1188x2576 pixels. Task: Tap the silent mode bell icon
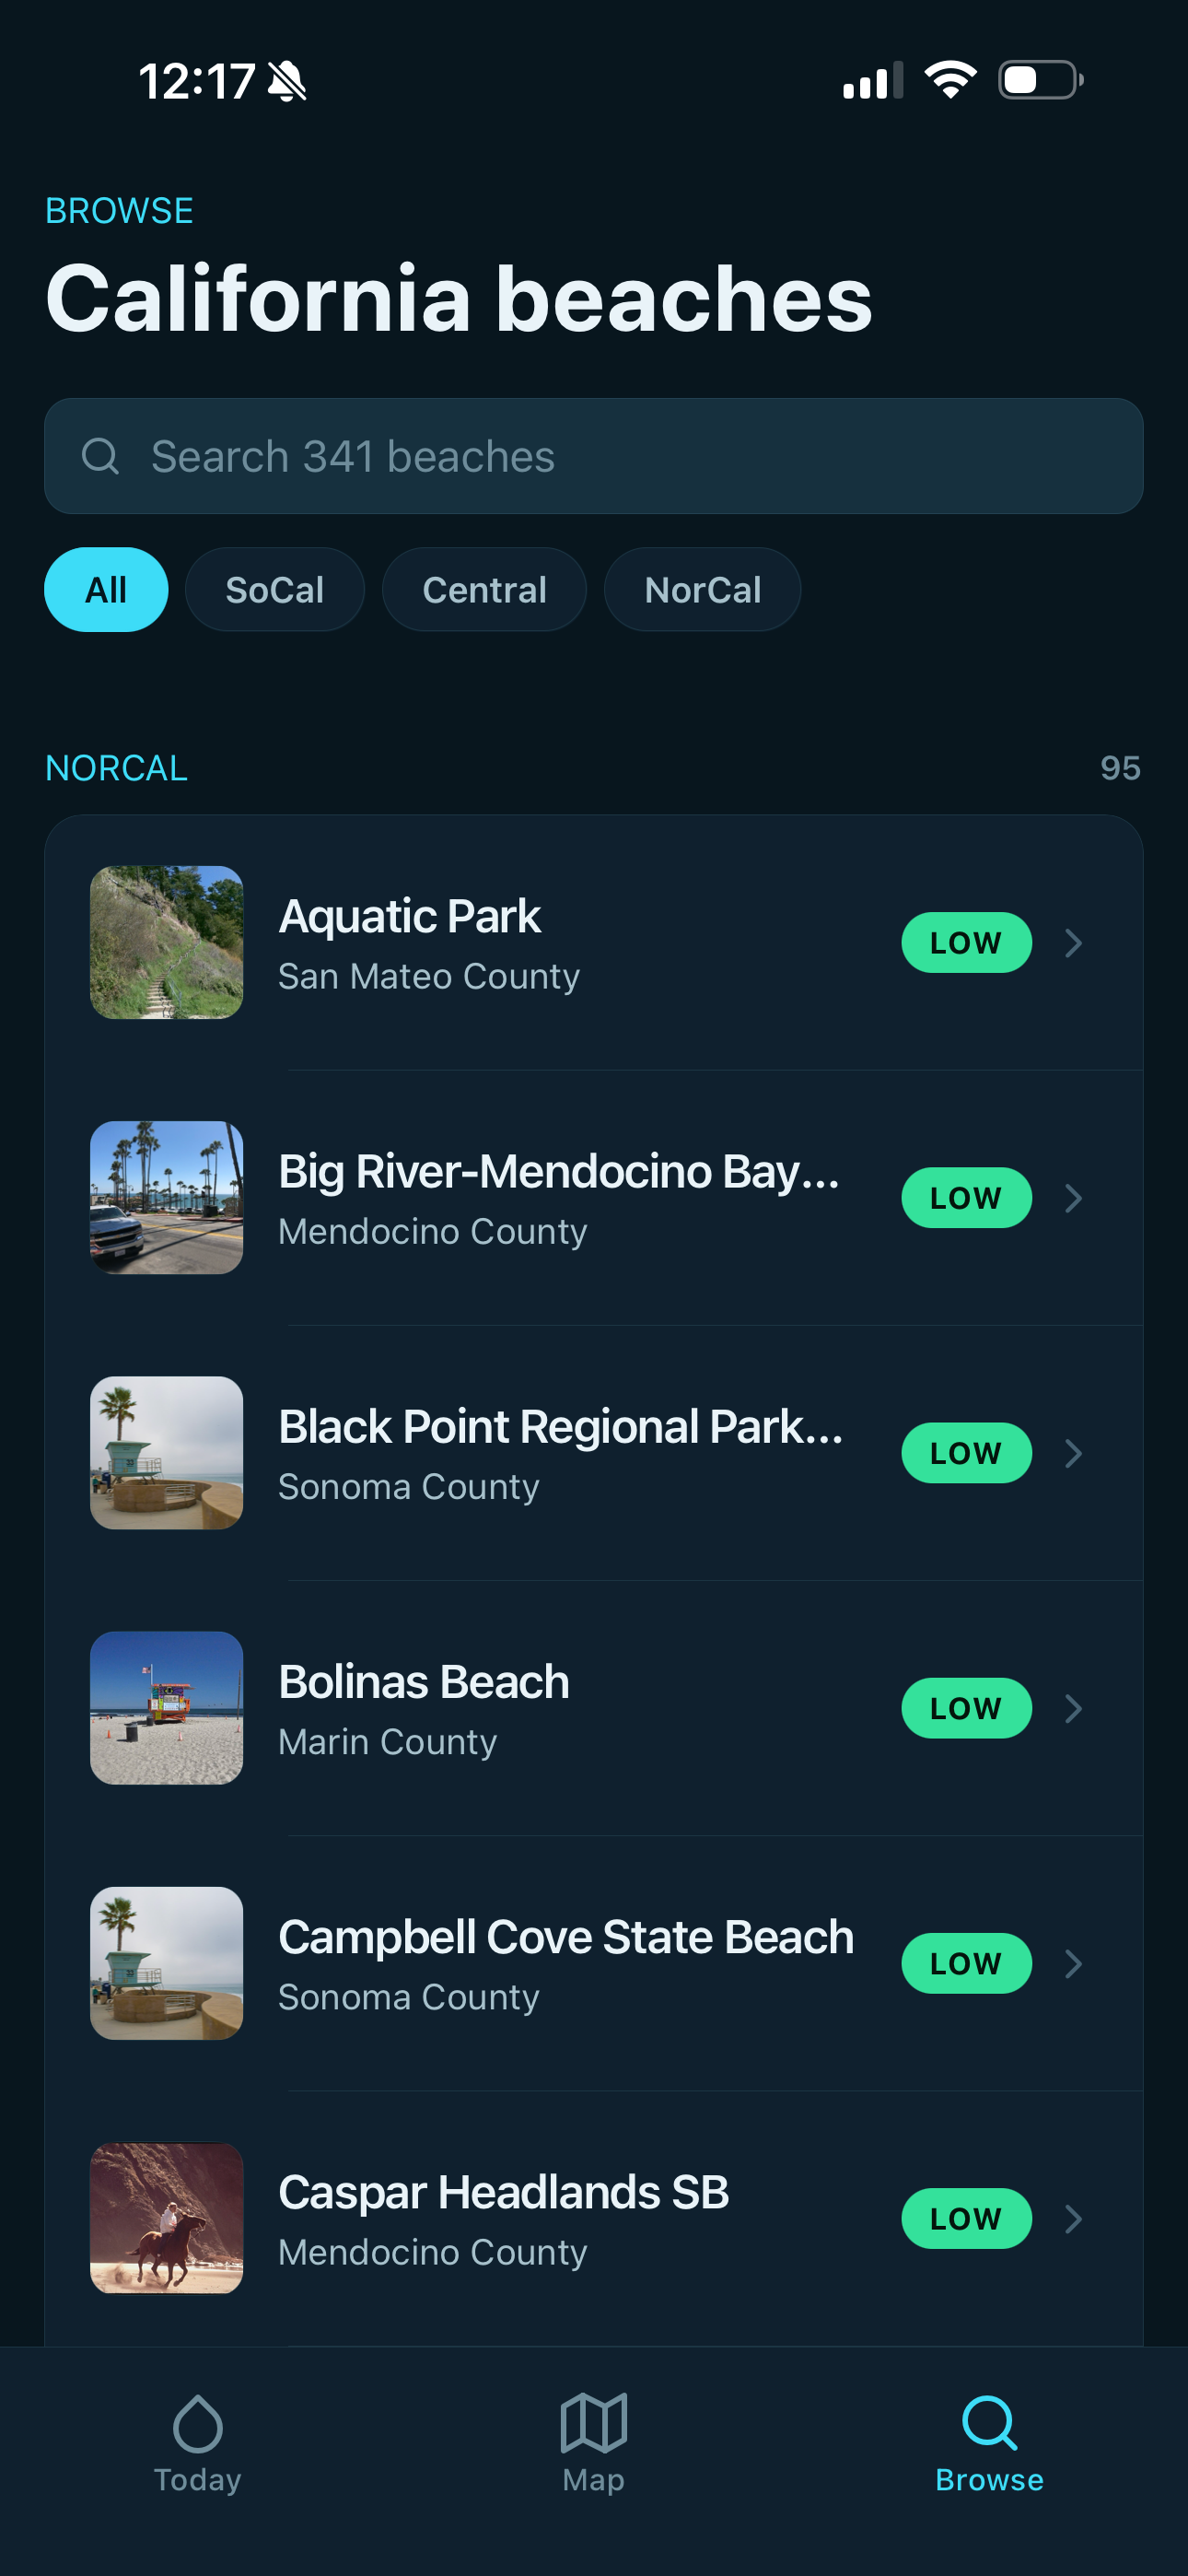[288, 81]
